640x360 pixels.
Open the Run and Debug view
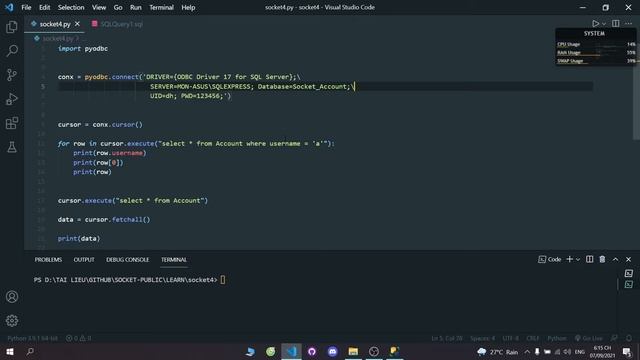tap(12, 99)
